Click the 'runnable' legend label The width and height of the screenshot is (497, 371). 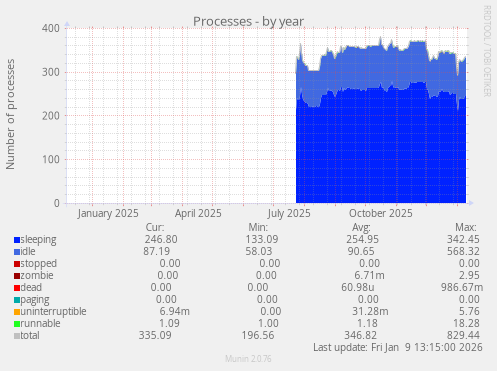coord(41,323)
